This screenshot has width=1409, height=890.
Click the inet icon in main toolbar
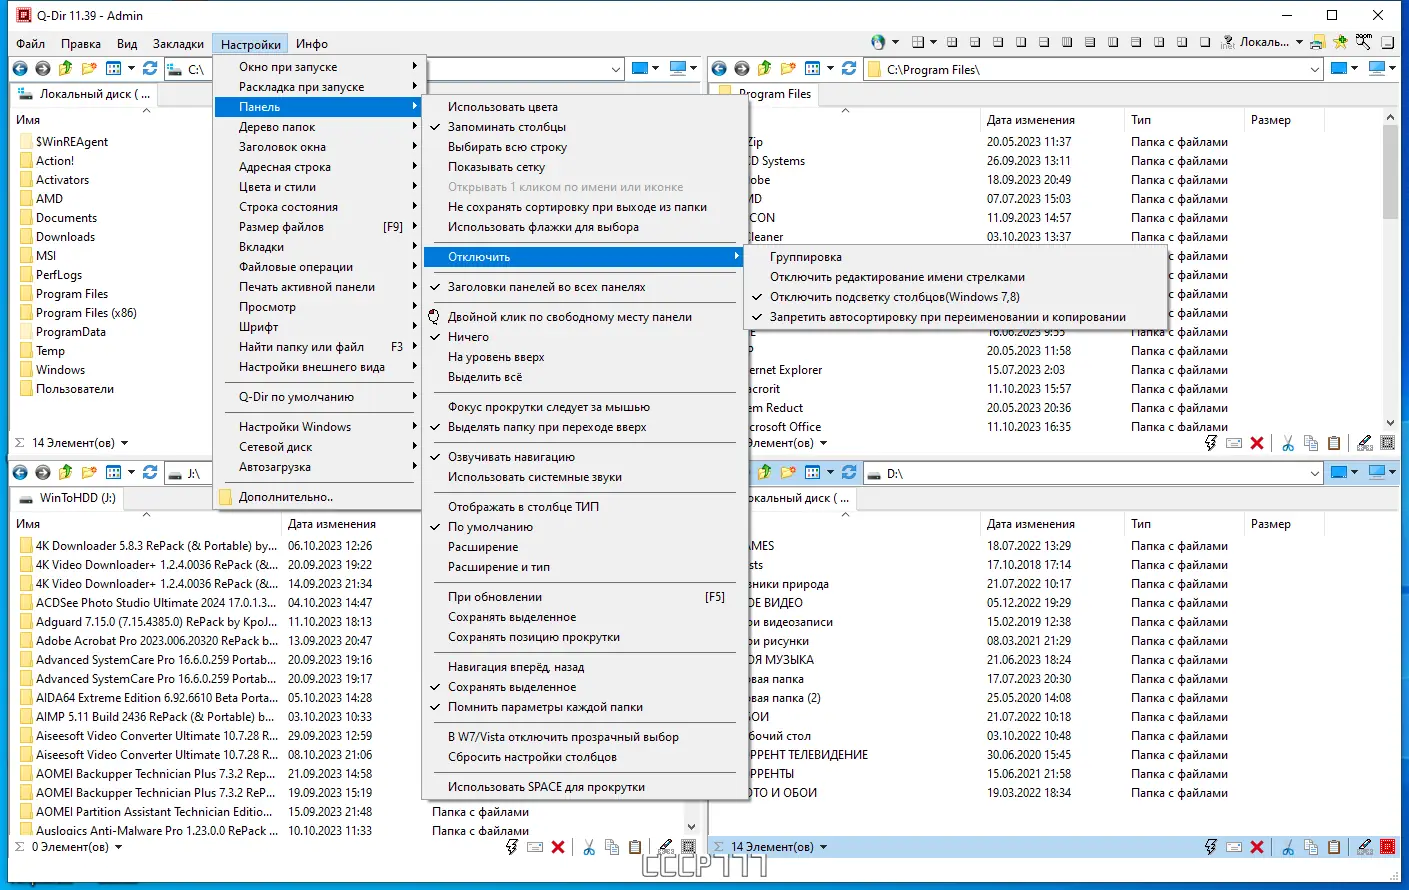point(1228,42)
